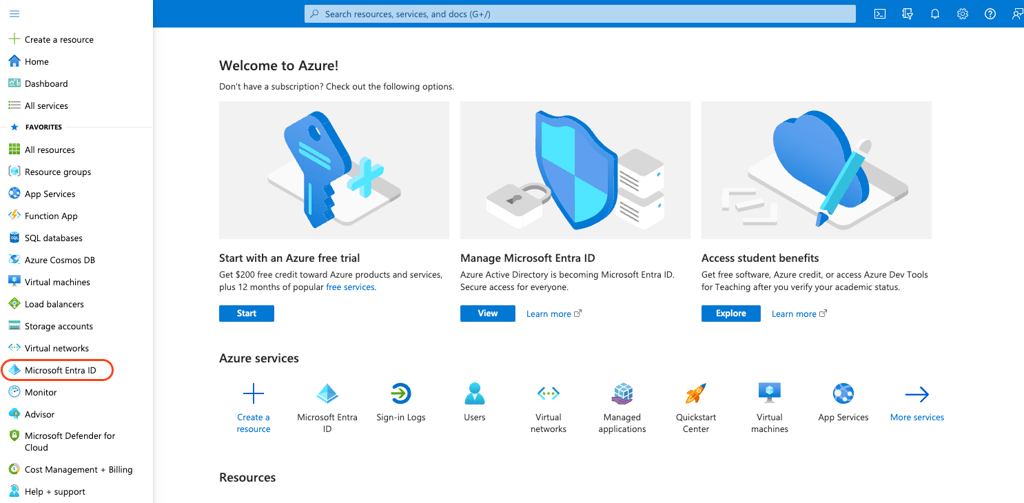Open the Directories + subscriptions filter icon
Viewport: 1024px width, 503px height.
908,14
